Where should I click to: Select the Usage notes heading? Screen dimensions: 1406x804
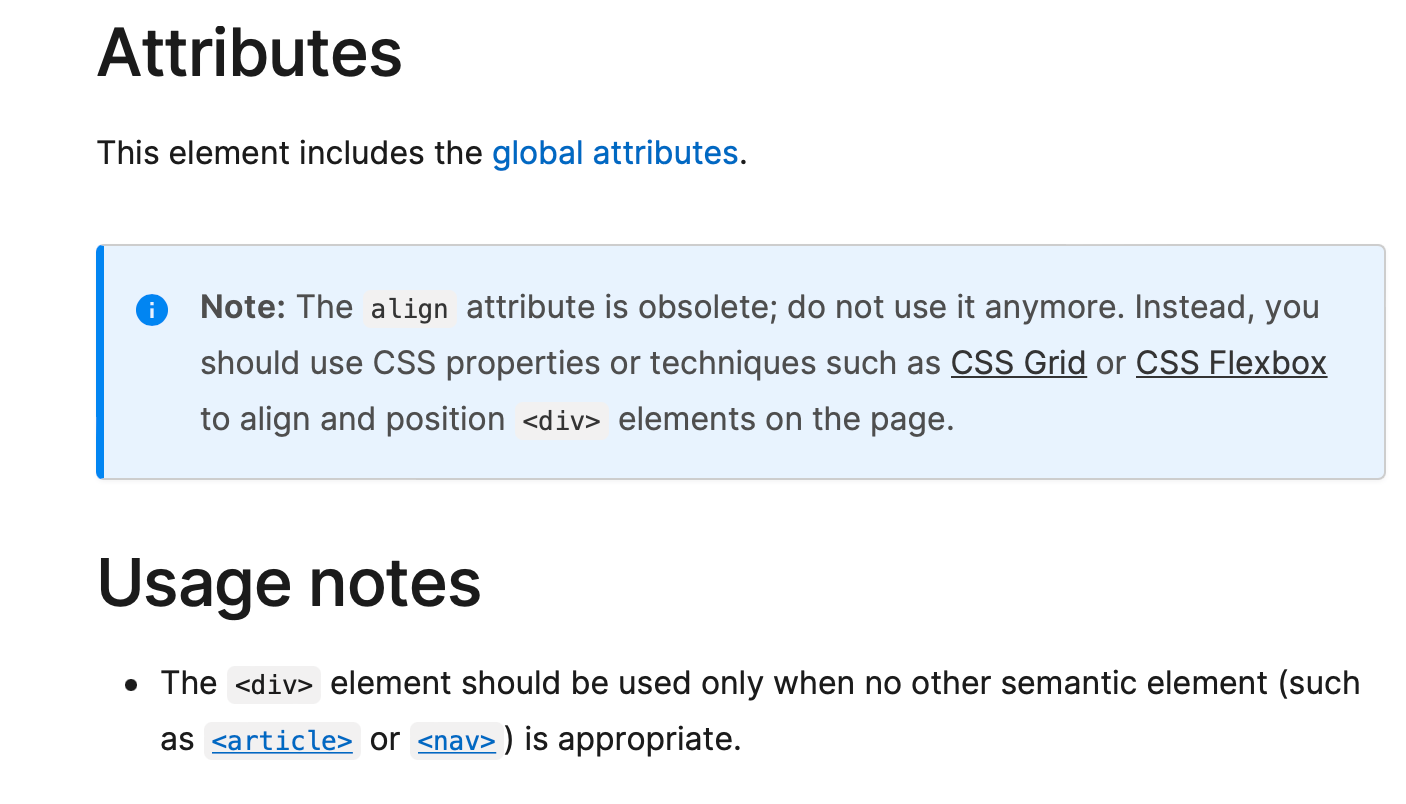click(x=289, y=583)
